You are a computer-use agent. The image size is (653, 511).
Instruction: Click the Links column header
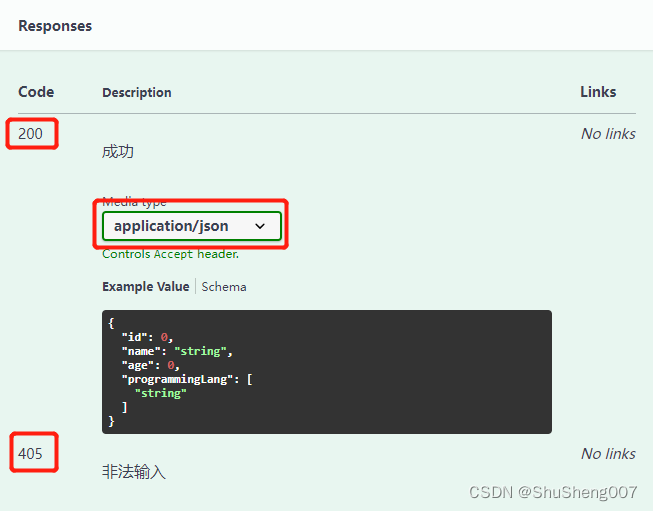(x=598, y=92)
